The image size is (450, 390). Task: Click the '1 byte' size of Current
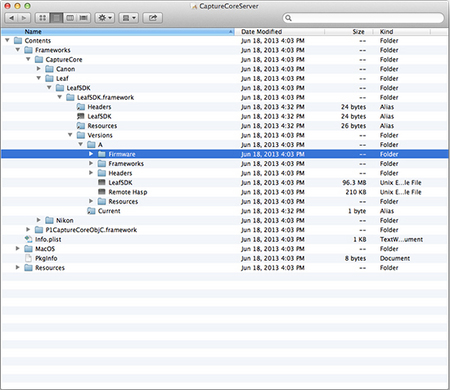[357, 211]
